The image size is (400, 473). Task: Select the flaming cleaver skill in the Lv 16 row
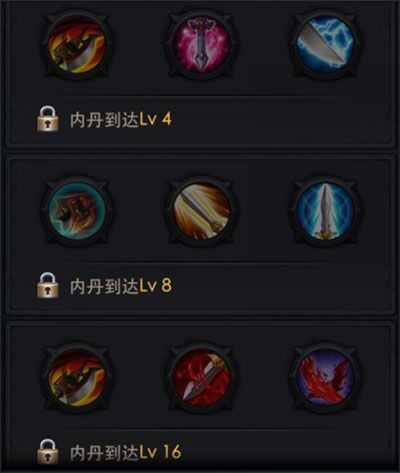[77, 378]
